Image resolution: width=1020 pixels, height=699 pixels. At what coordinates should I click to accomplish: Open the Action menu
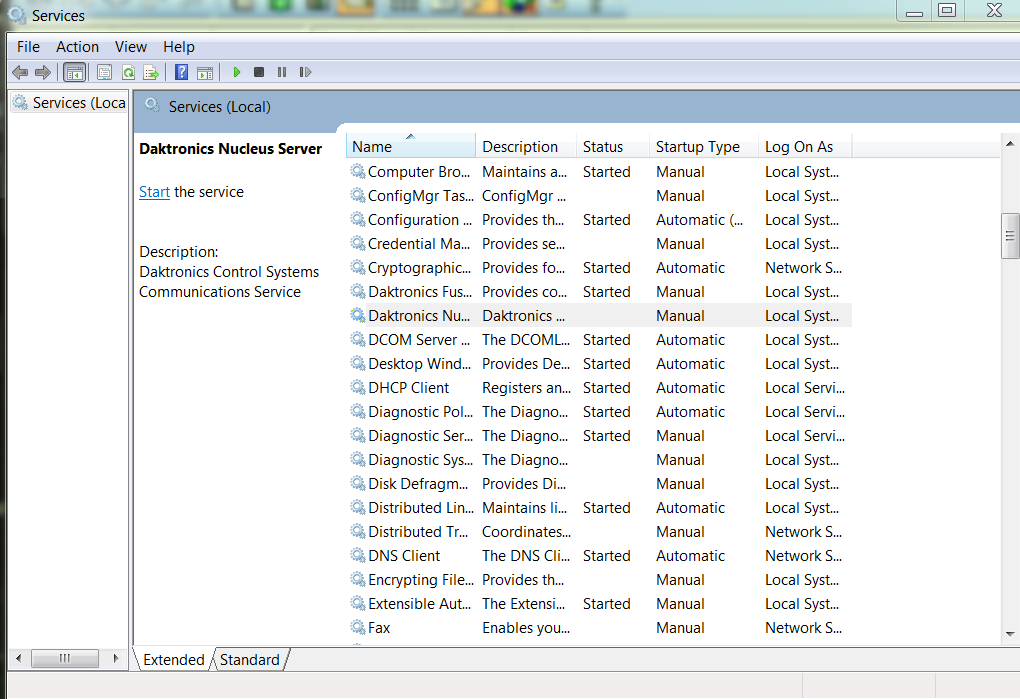point(77,47)
